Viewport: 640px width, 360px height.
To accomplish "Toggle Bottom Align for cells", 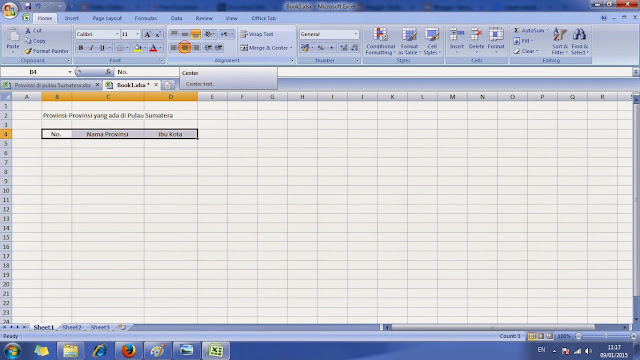I will click(196, 34).
